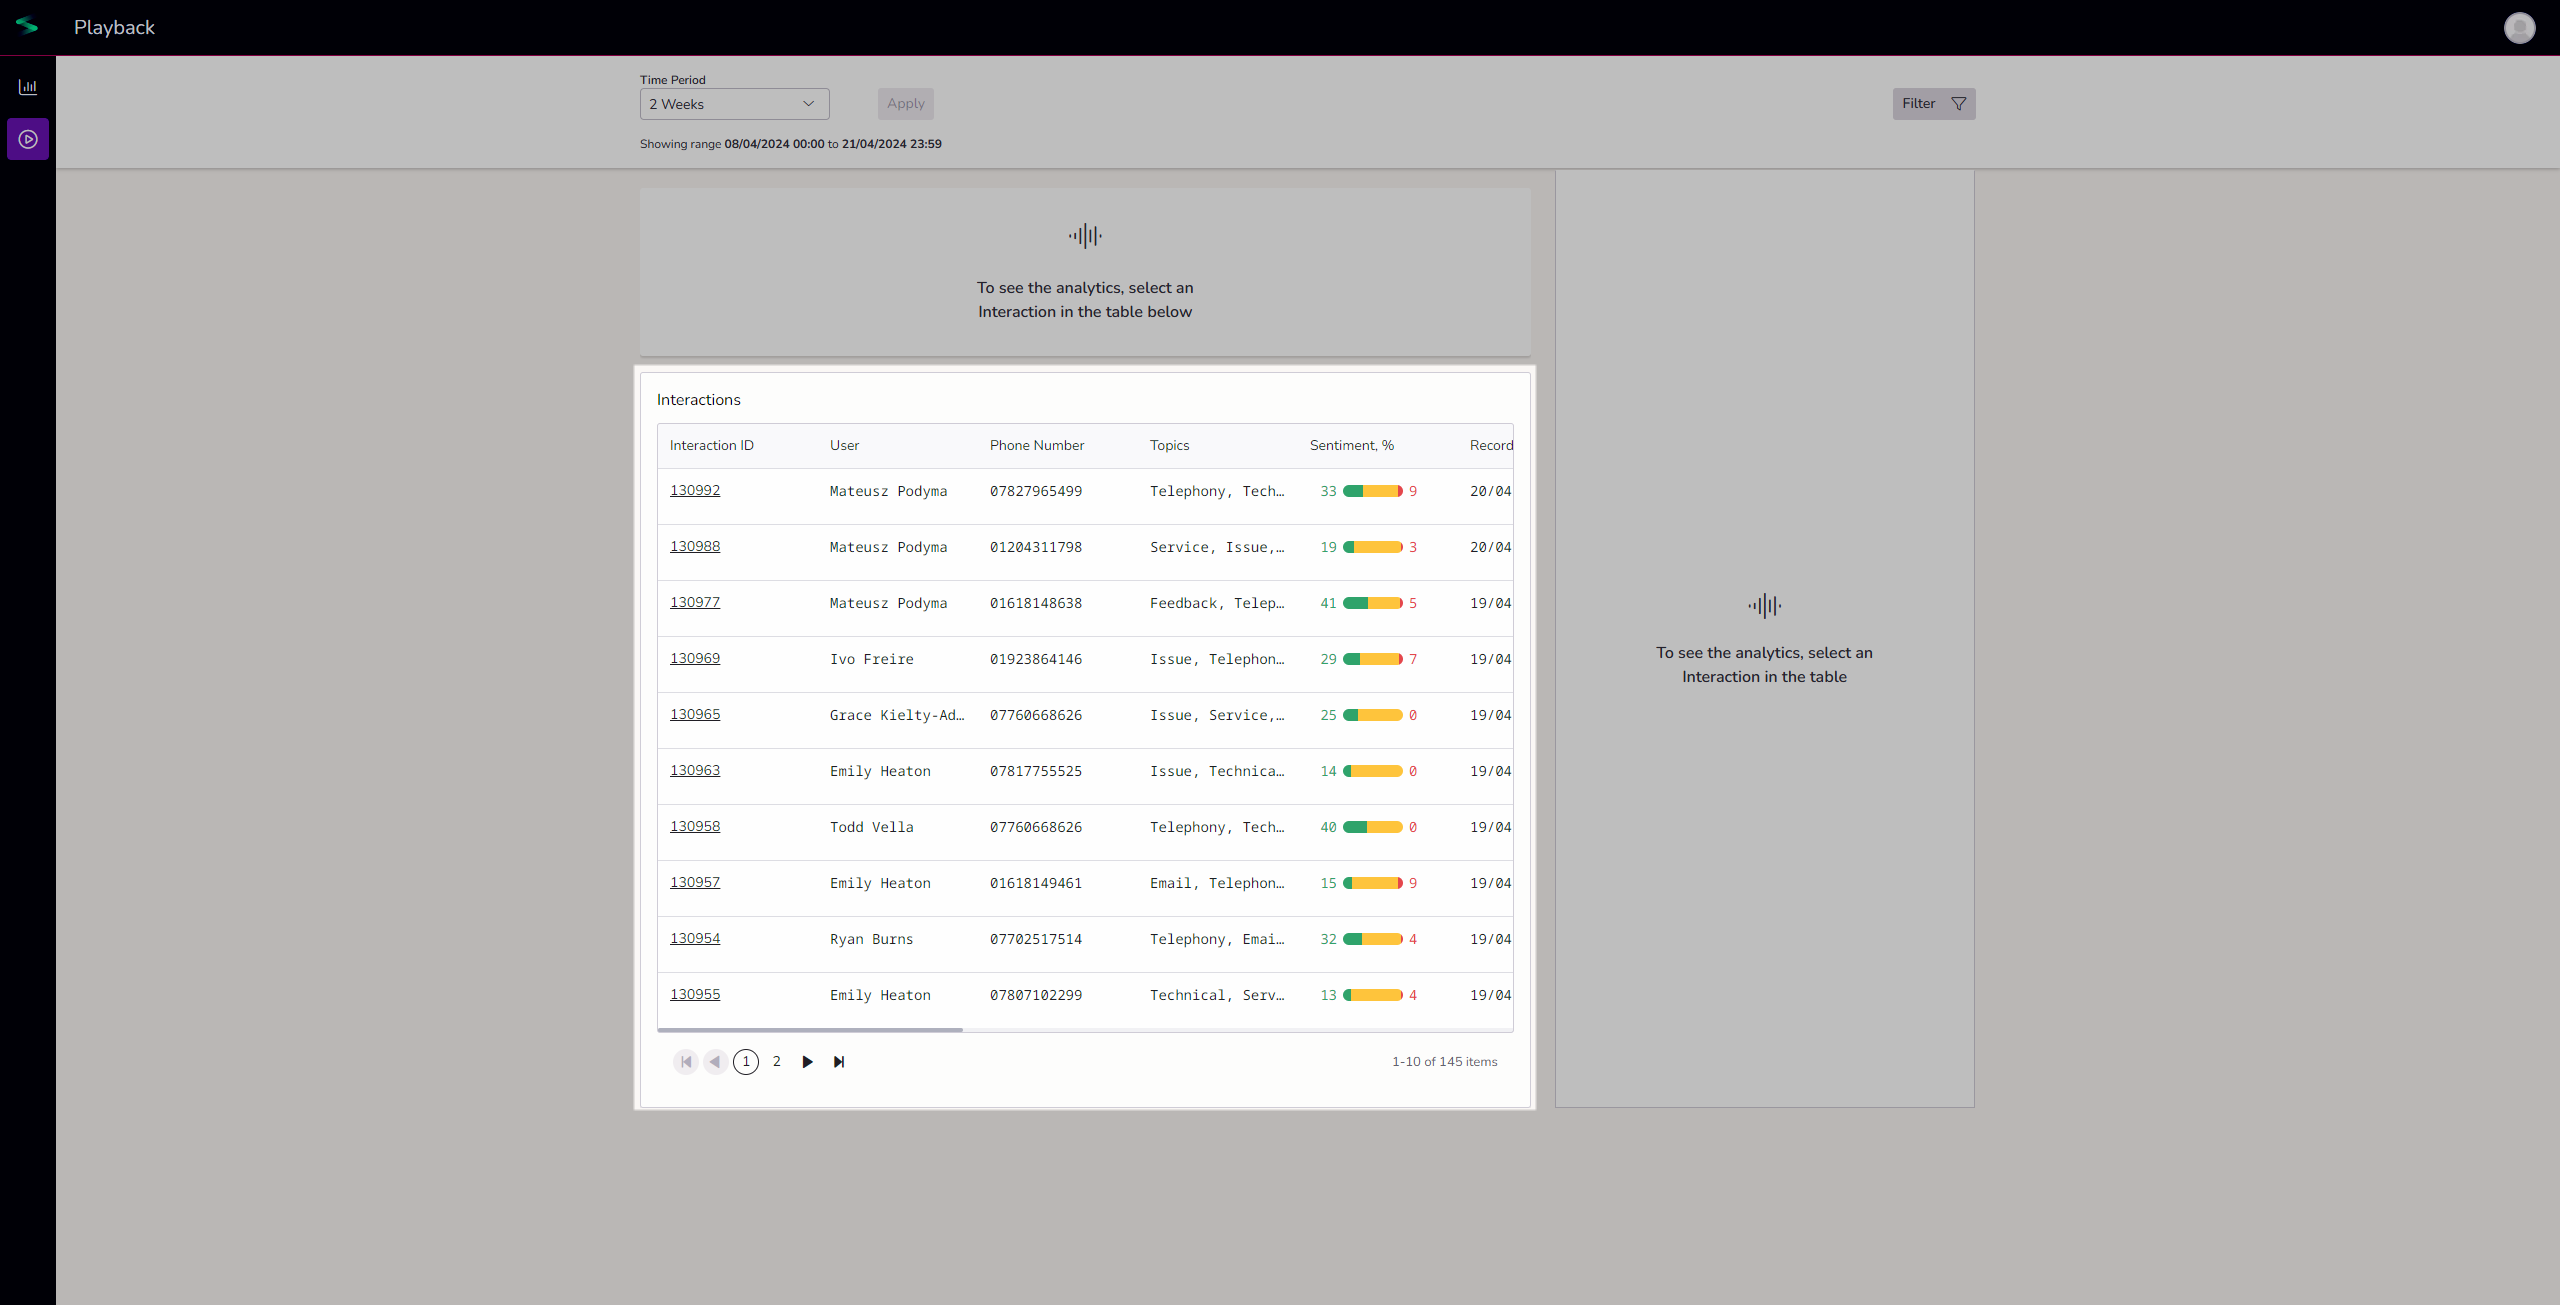Go to previous page arrow
2560x1305 pixels.
tap(715, 1062)
